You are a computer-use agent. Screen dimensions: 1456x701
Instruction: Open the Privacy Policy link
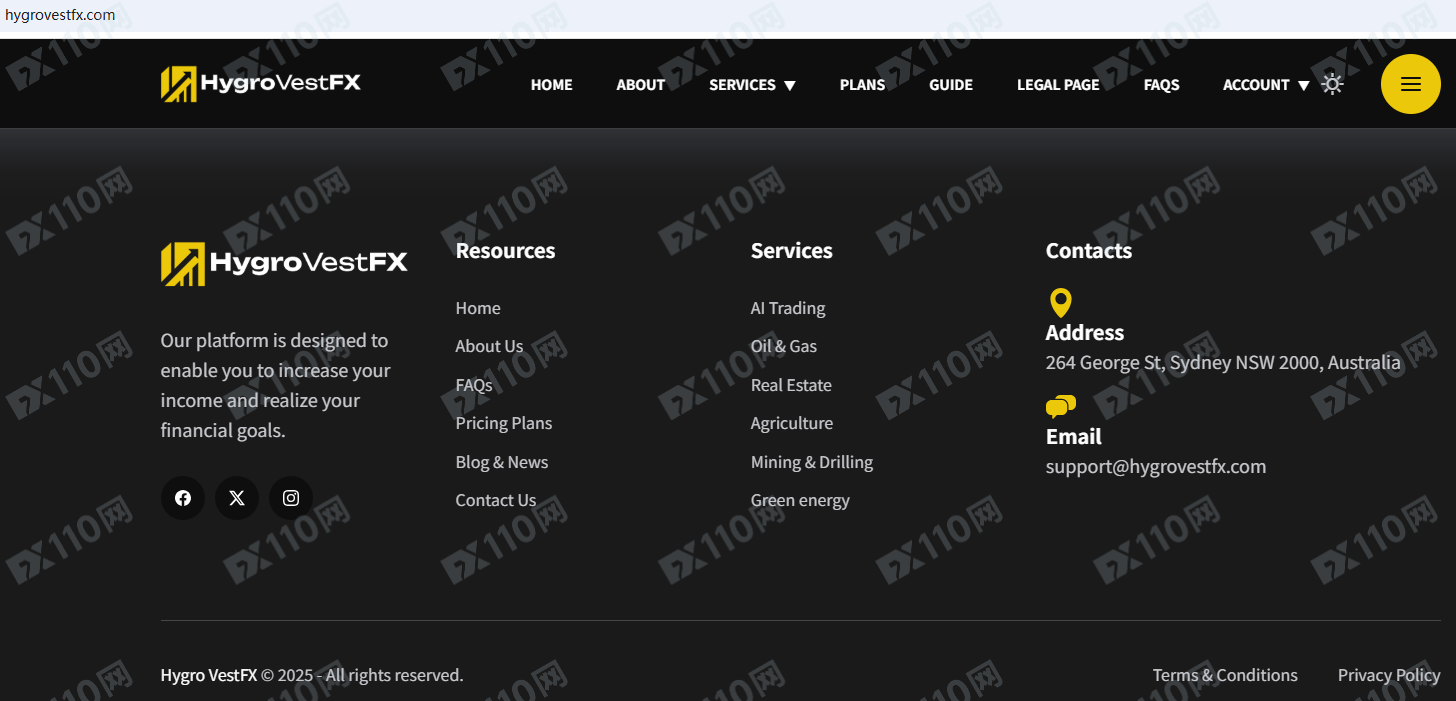[1388, 675]
